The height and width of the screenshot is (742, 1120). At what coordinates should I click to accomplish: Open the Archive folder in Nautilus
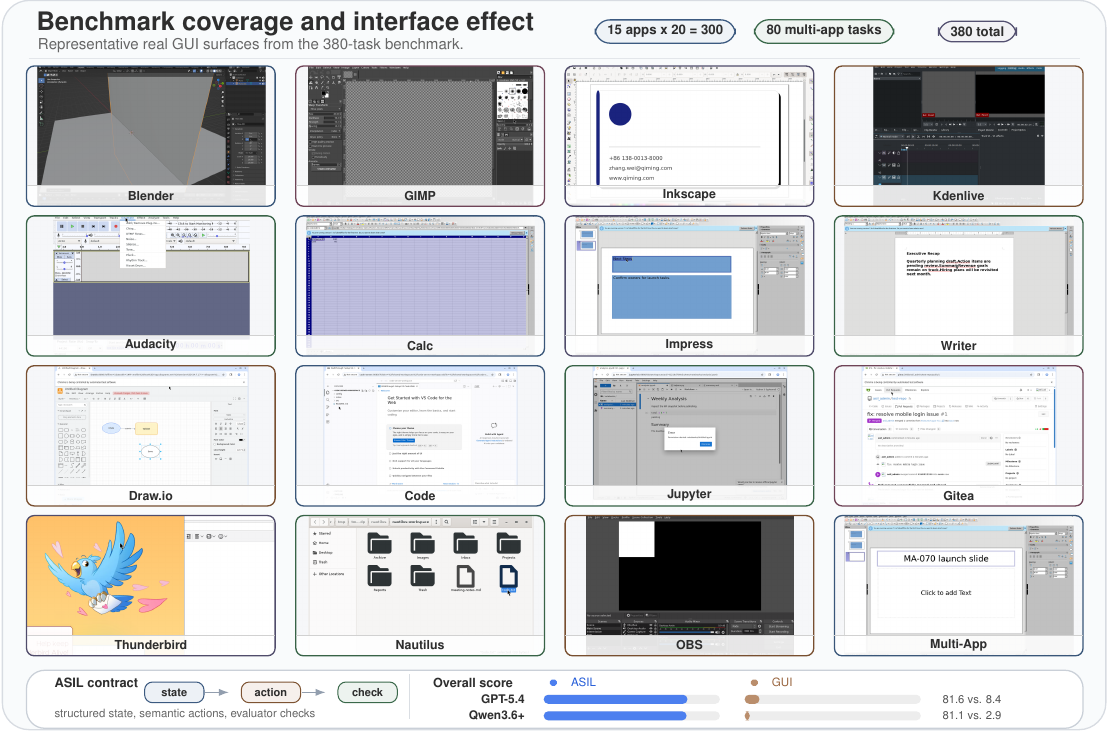[x=379, y=544]
